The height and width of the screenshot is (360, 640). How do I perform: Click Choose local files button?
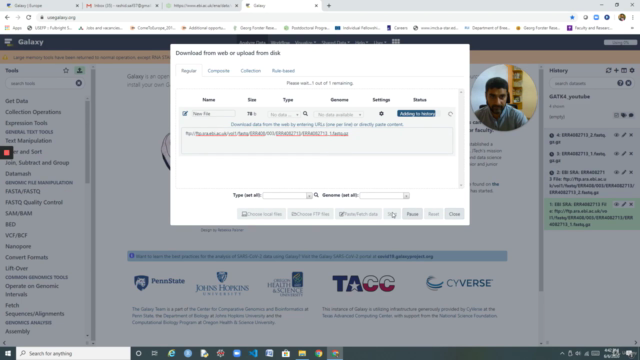[x=262, y=214]
